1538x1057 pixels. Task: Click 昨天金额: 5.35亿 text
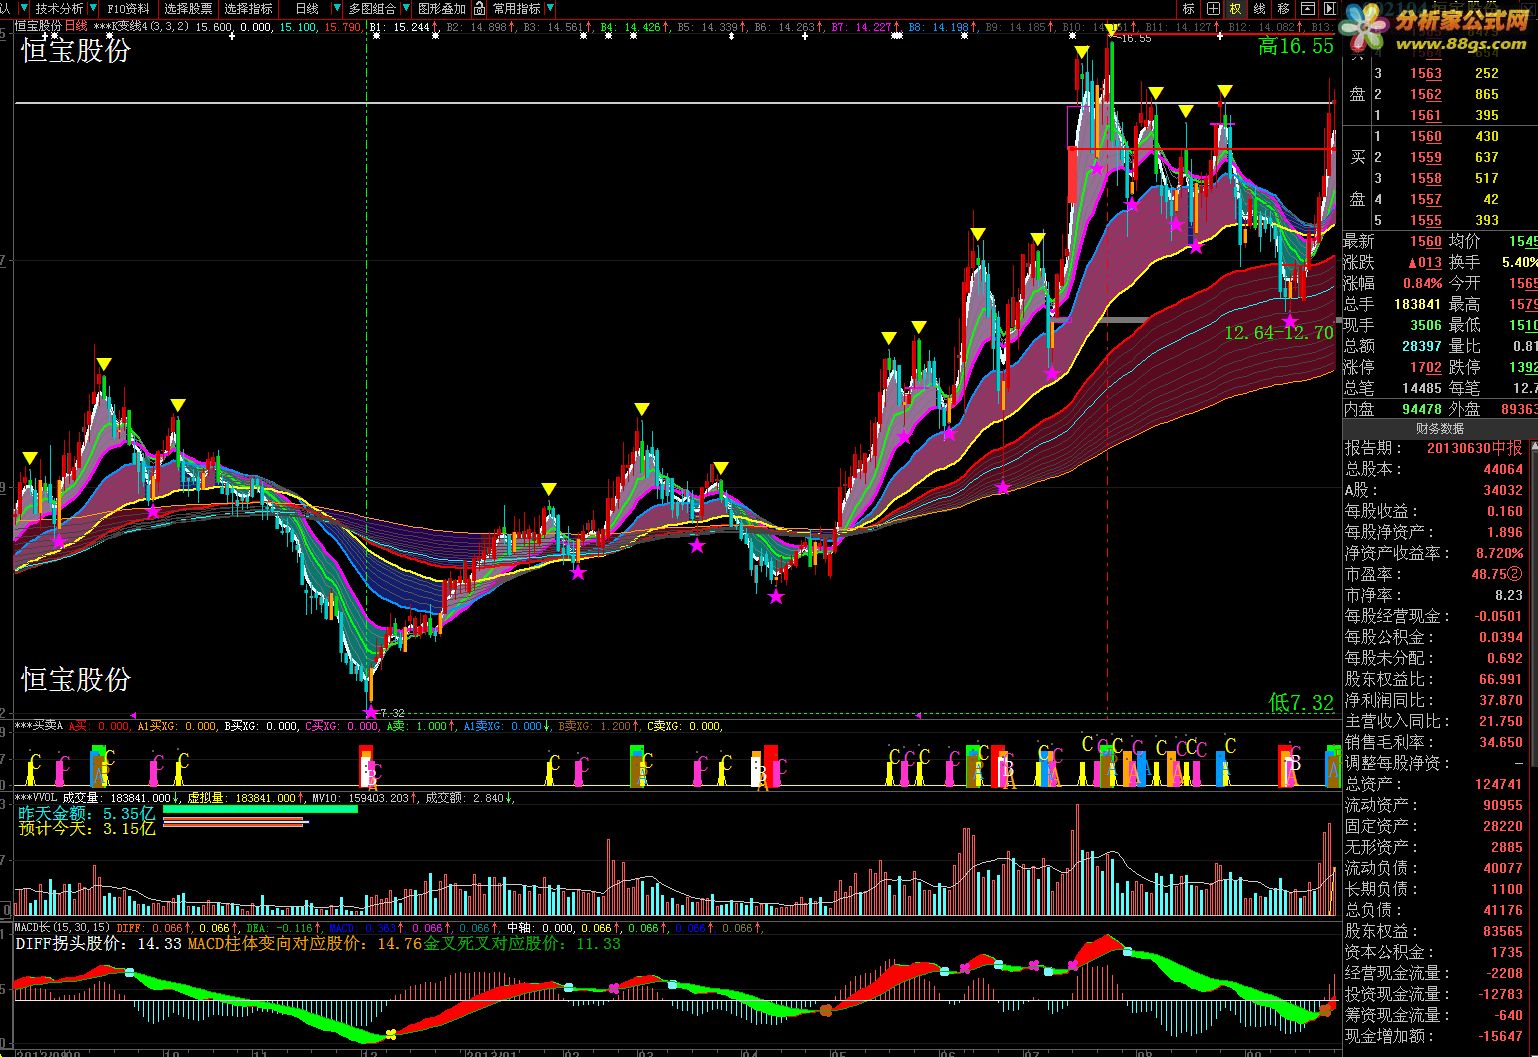click(87, 814)
